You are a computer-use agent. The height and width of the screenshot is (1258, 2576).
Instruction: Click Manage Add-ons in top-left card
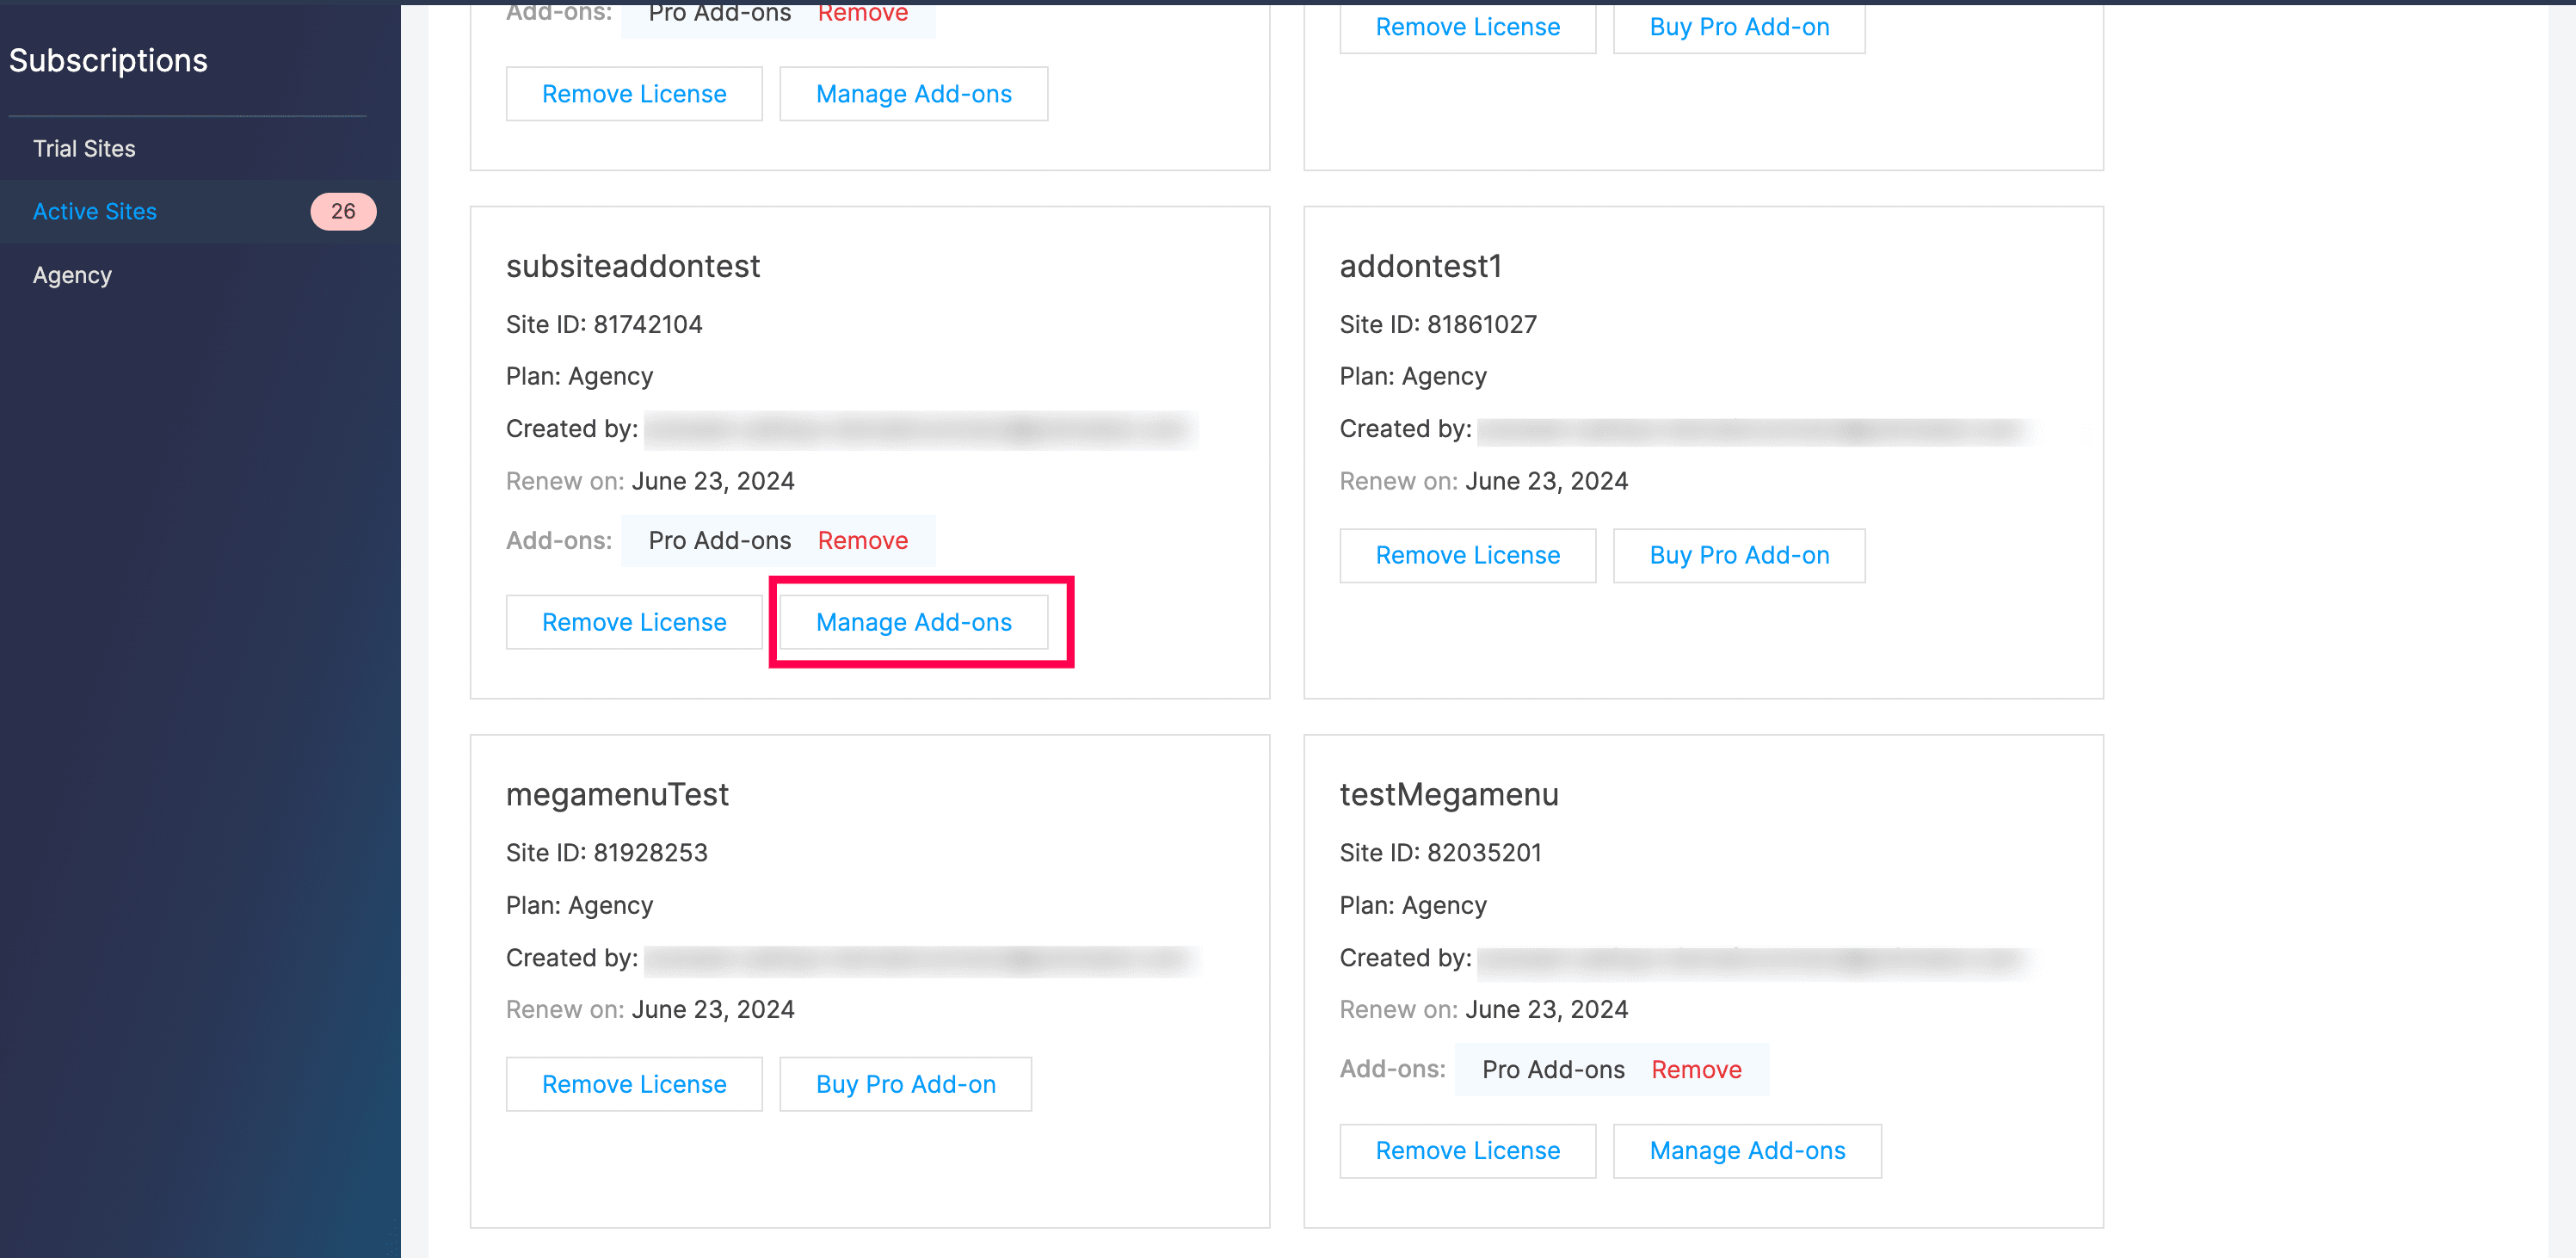click(x=913, y=94)
